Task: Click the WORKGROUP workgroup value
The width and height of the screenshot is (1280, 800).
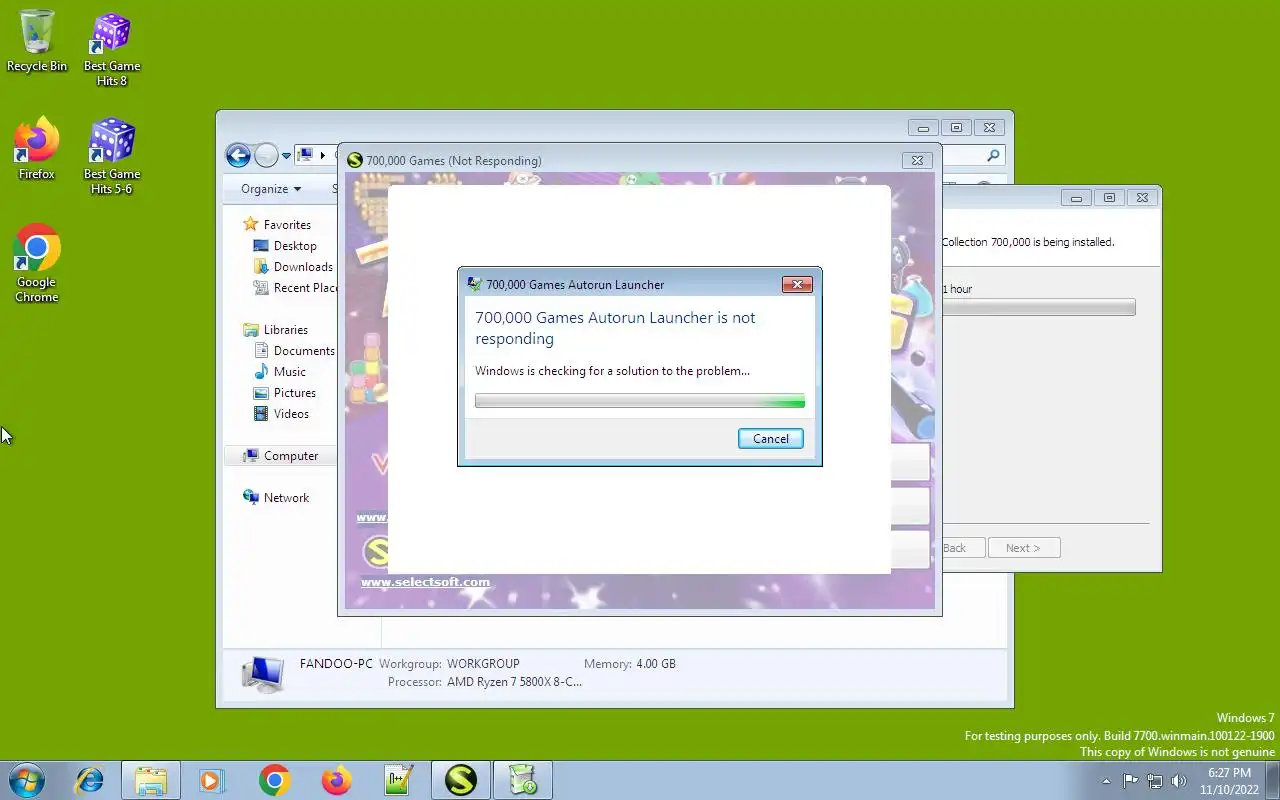Action: (x=483, y=664)
